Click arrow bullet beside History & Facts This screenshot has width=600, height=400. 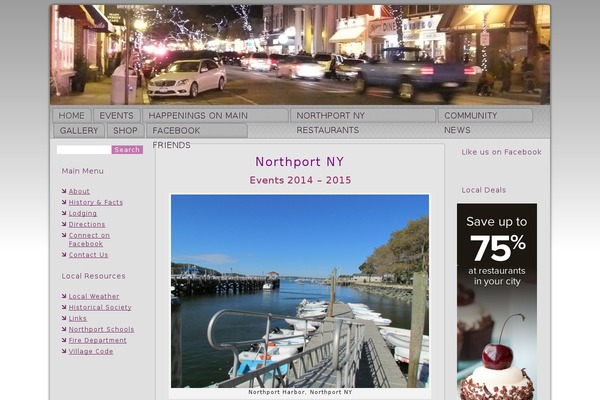click(64, 202)
